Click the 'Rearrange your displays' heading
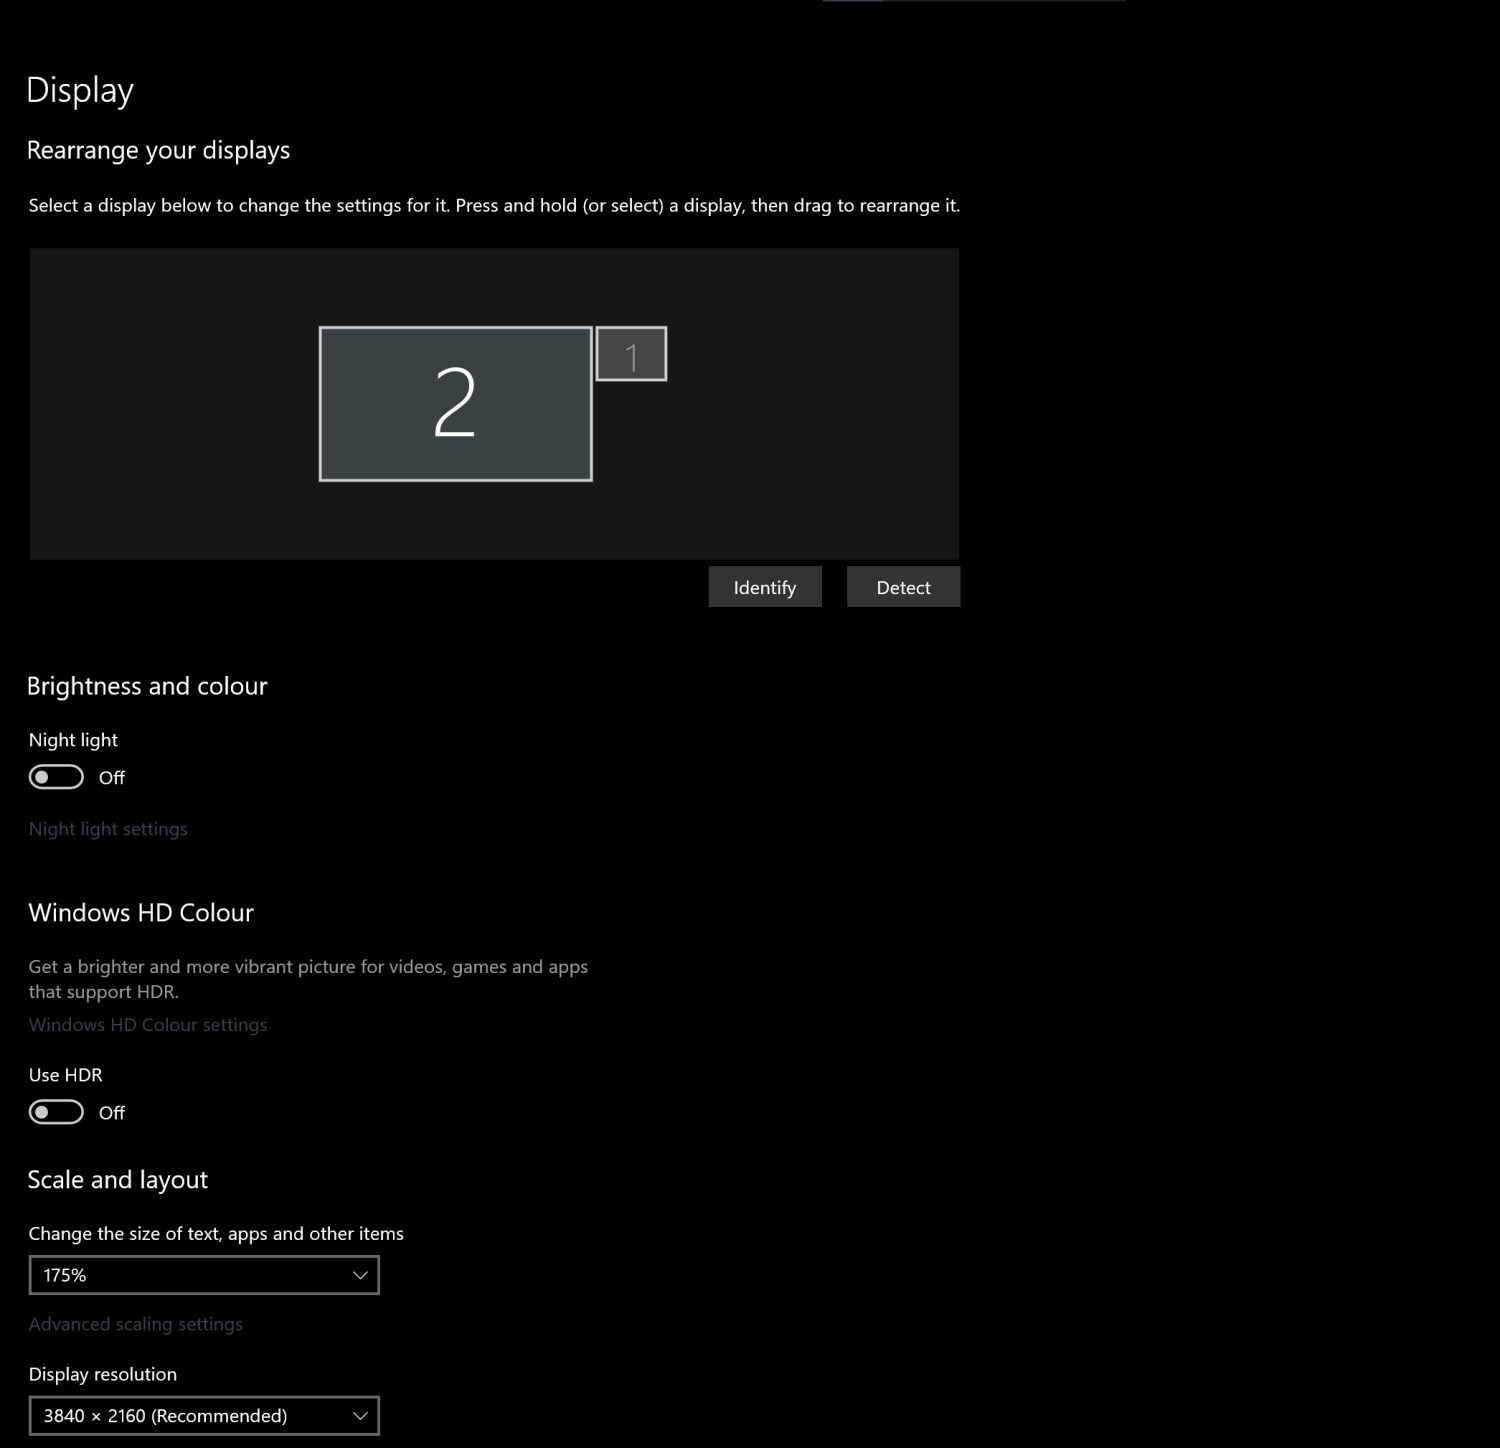 (158, 150)
